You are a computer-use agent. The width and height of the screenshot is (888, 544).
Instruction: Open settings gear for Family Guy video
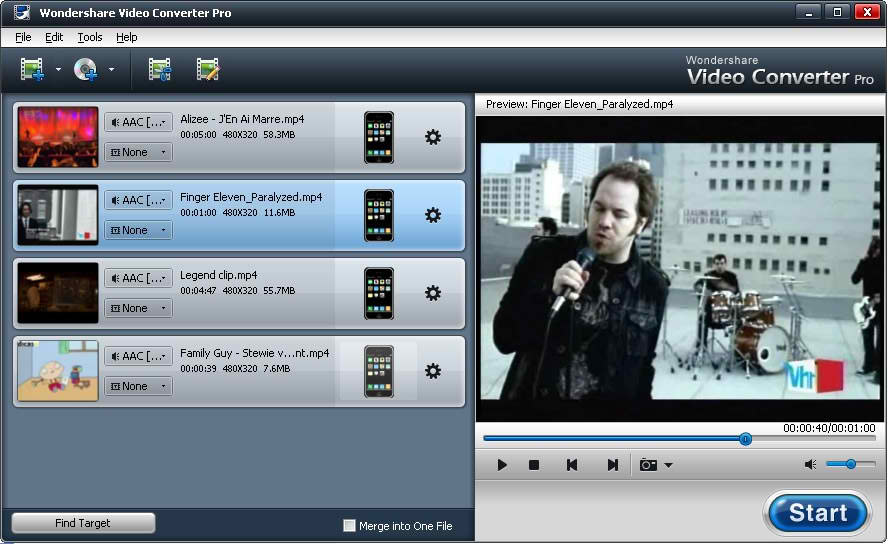click(x=433, y=371)
